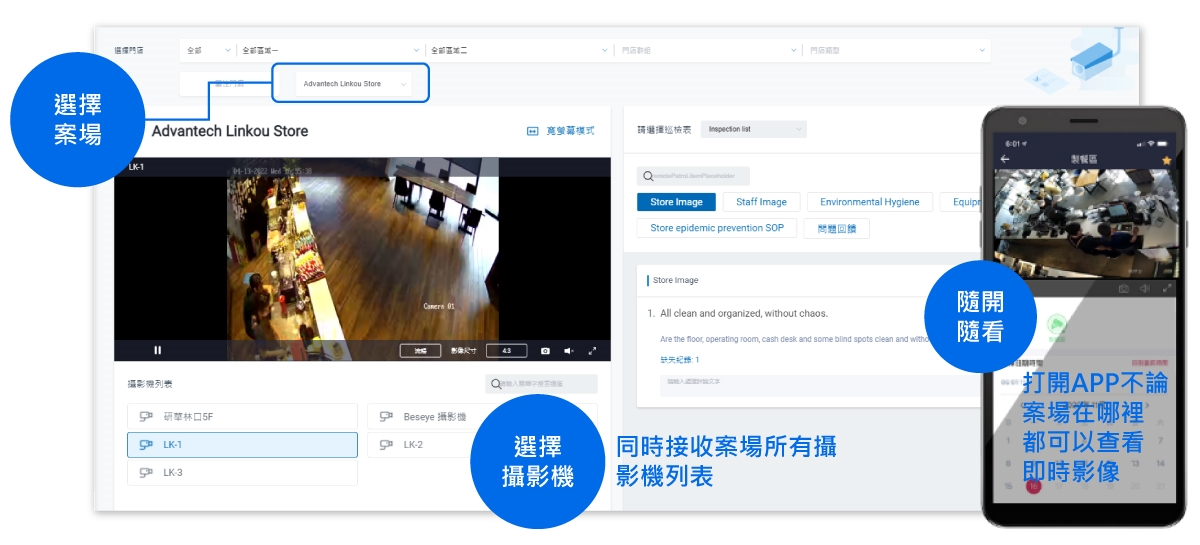Mute the video speaker icon
This screenshot has height=545, width=1200.
[569, 351]
